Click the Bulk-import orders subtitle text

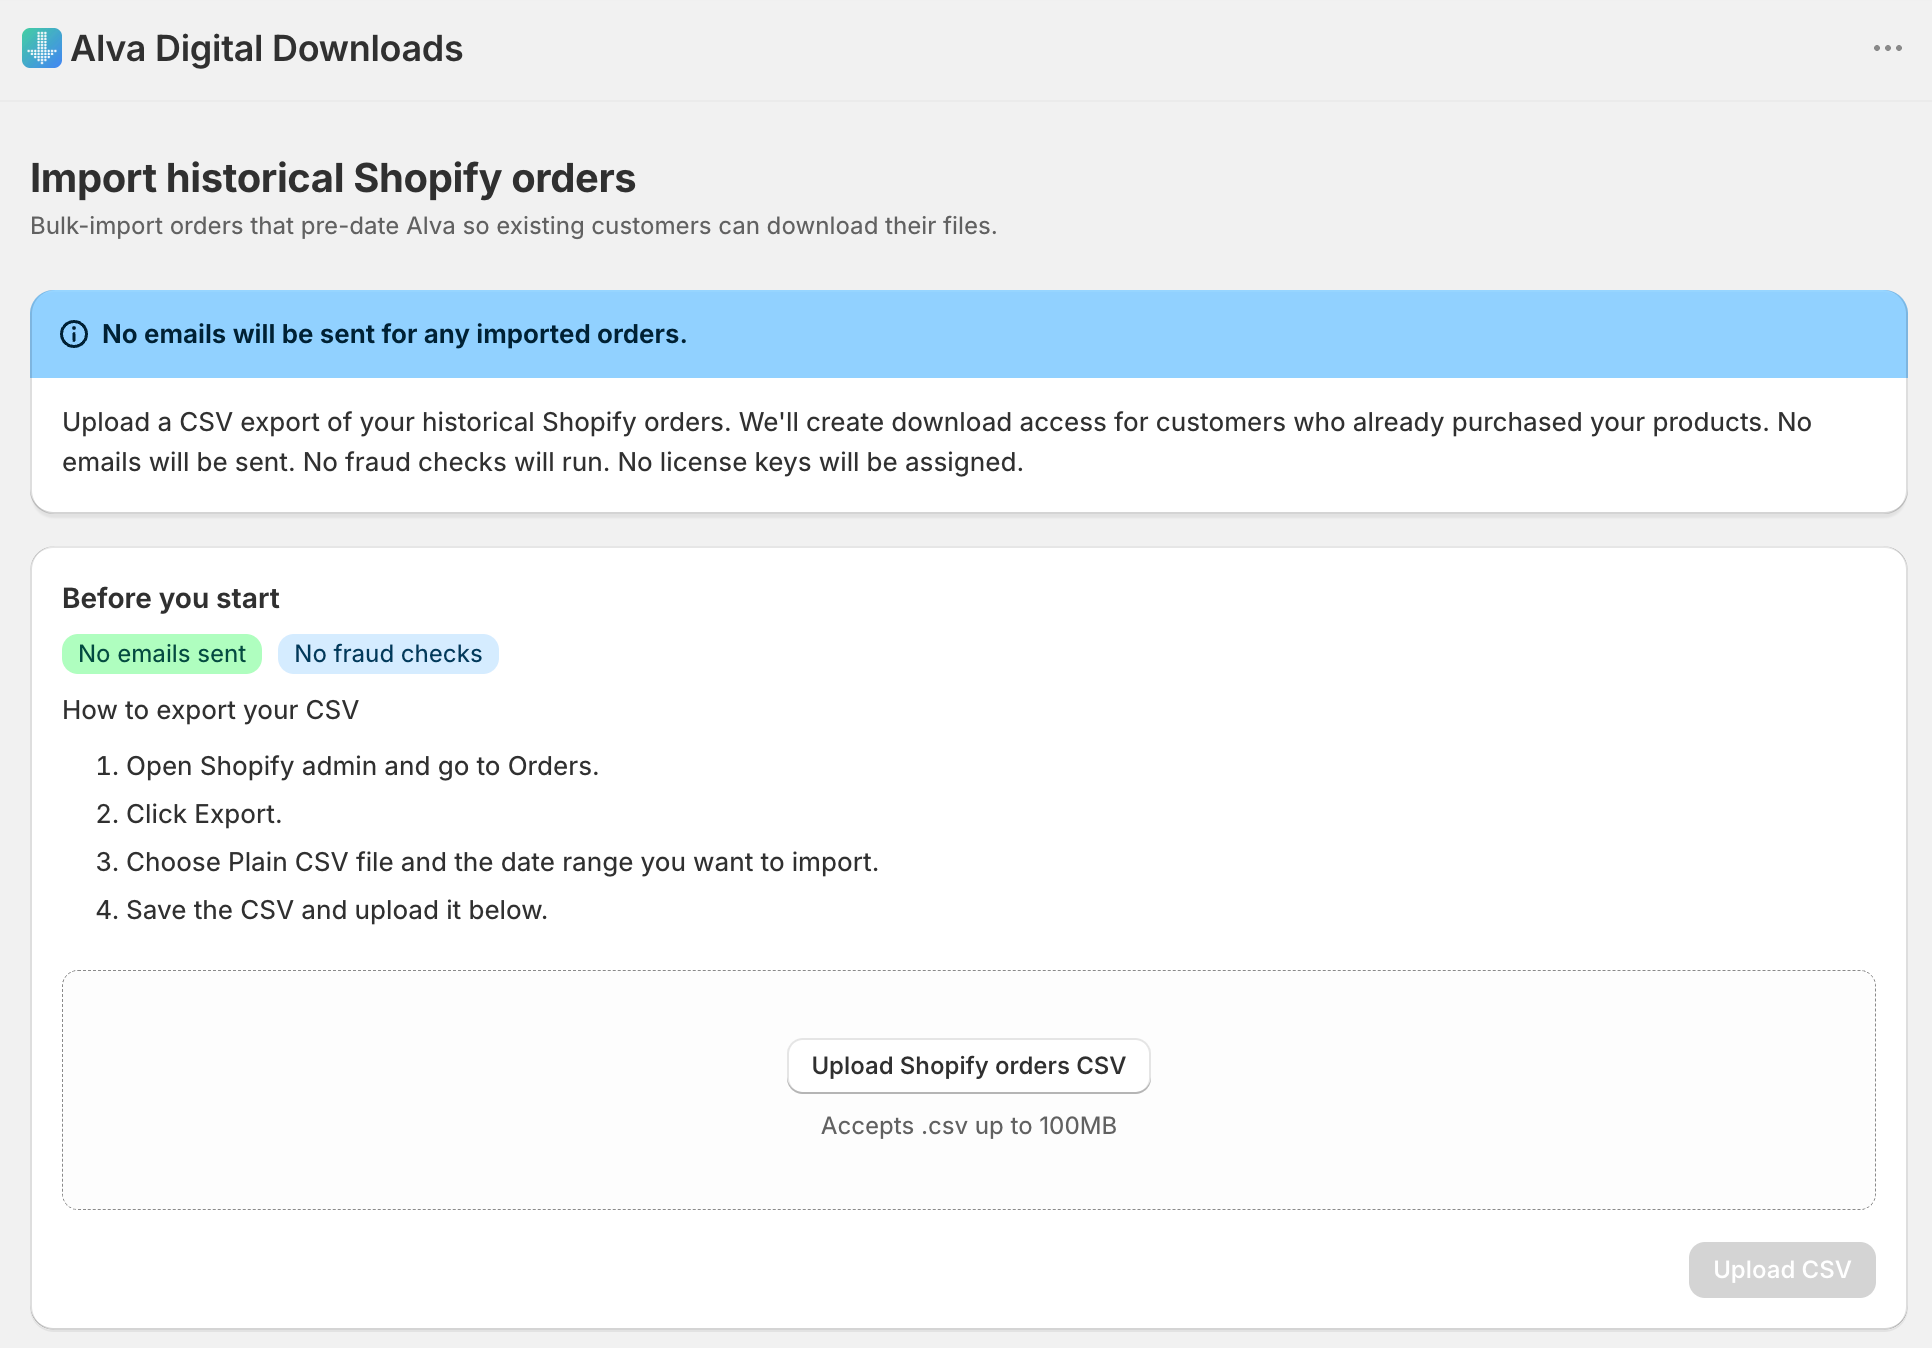(x=513, y=226)
